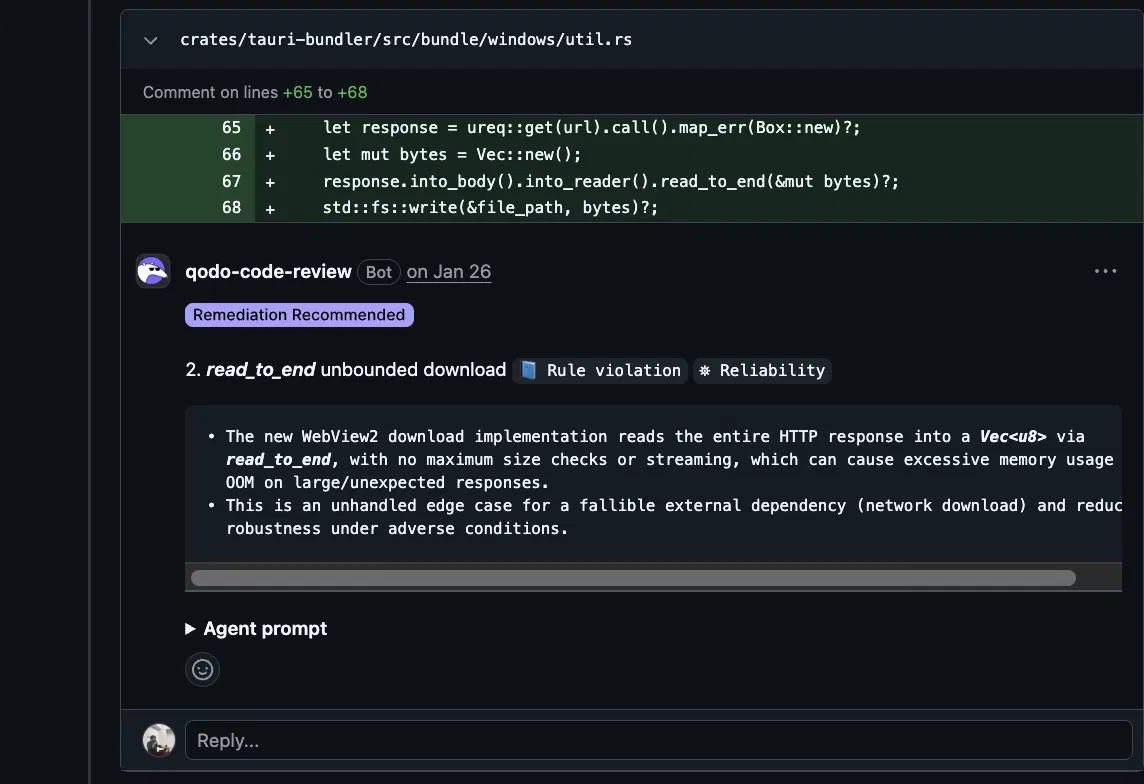Click your user avatar beside Reply
Image resolution: width=1144 pixels, height=784 pixels.
click(159, 740)
